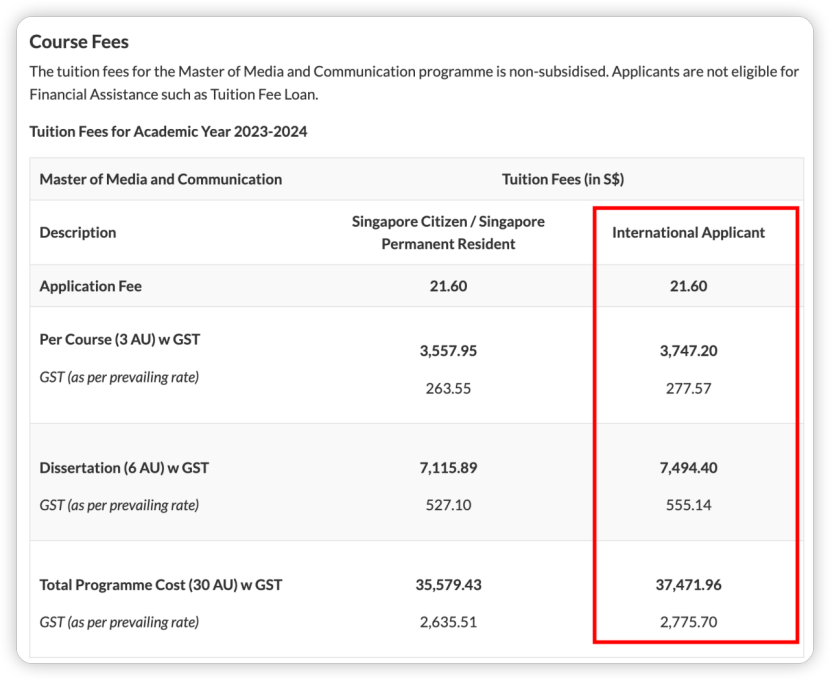Click the "Course Fees" heading
This screenshot has height=681, width=830.
(x=79, y=42)
